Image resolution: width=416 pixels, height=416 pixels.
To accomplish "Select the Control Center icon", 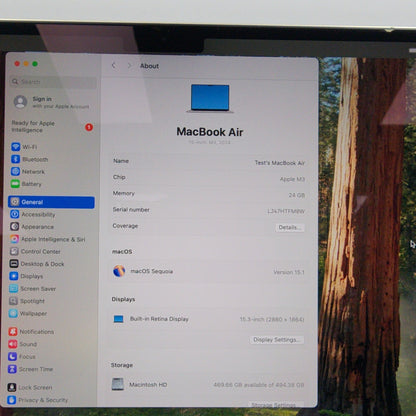I will click(14, 251).
